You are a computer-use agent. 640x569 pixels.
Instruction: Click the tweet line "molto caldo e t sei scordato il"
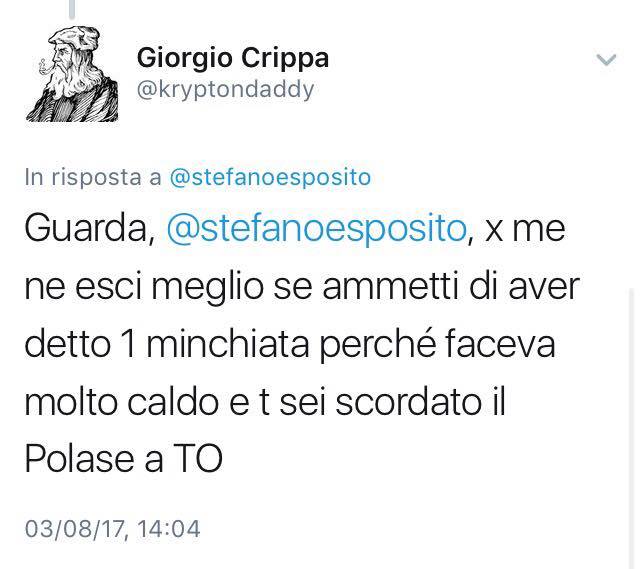(265, 402)
